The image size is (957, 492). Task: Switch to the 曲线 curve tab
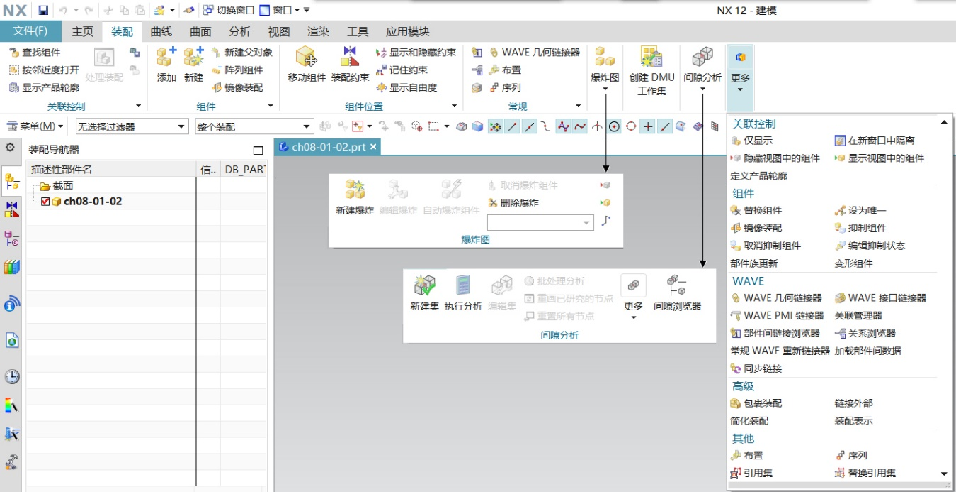tap(161, 32)
